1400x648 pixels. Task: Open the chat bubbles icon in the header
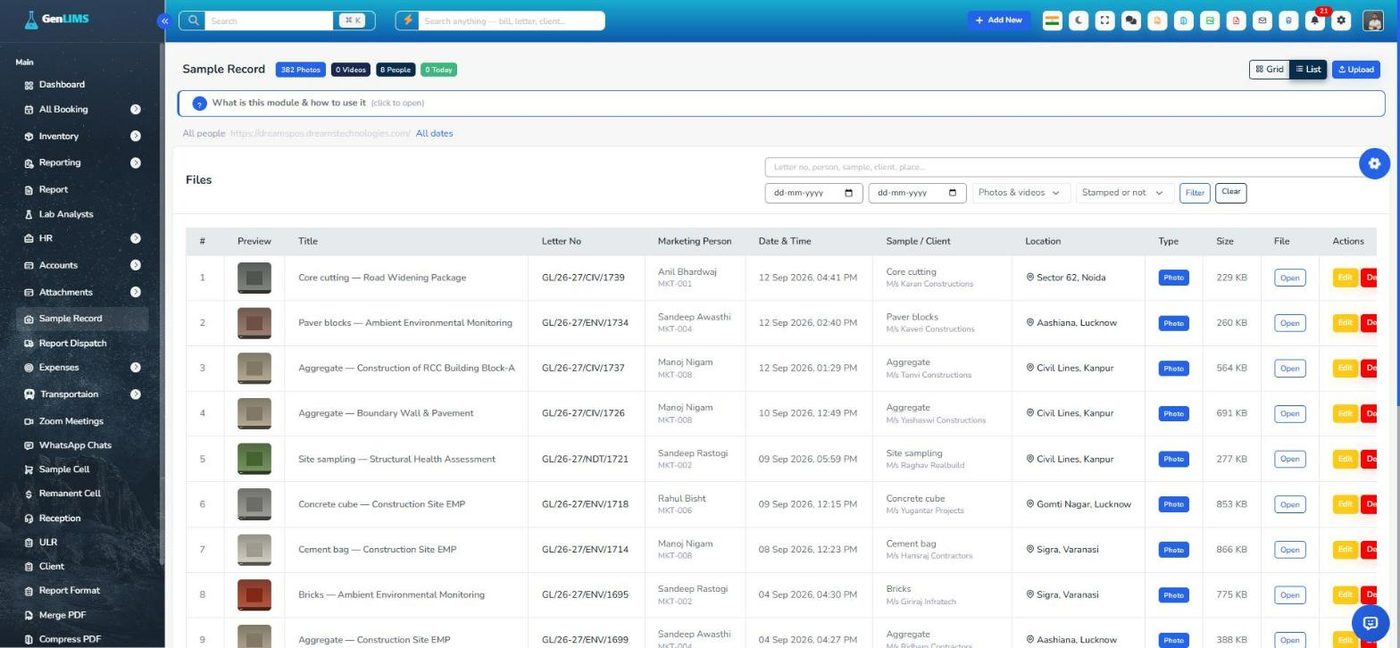(1131, 20)
